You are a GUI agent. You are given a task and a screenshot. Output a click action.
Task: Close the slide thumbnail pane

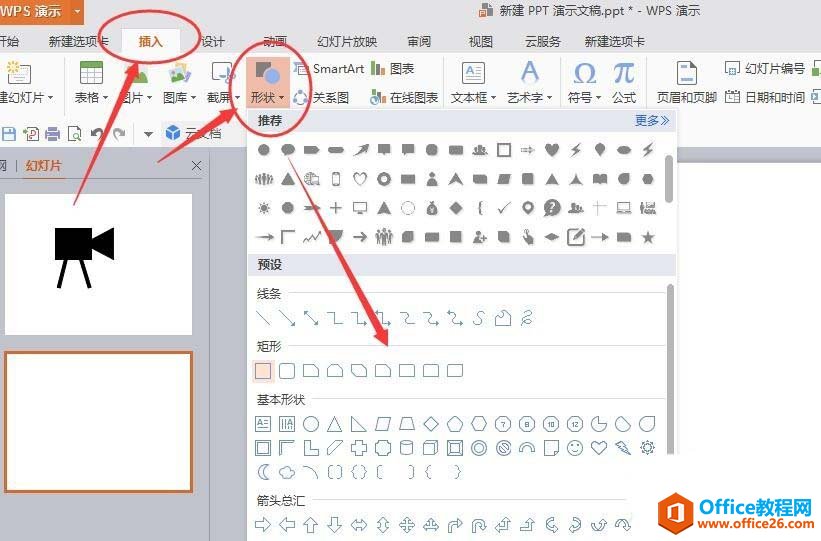pos(196,166)
